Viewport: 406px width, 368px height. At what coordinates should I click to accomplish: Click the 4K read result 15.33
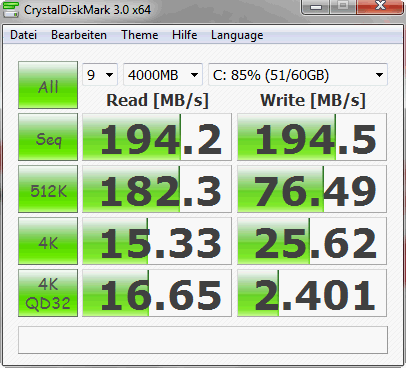click(x=157, y=241)
